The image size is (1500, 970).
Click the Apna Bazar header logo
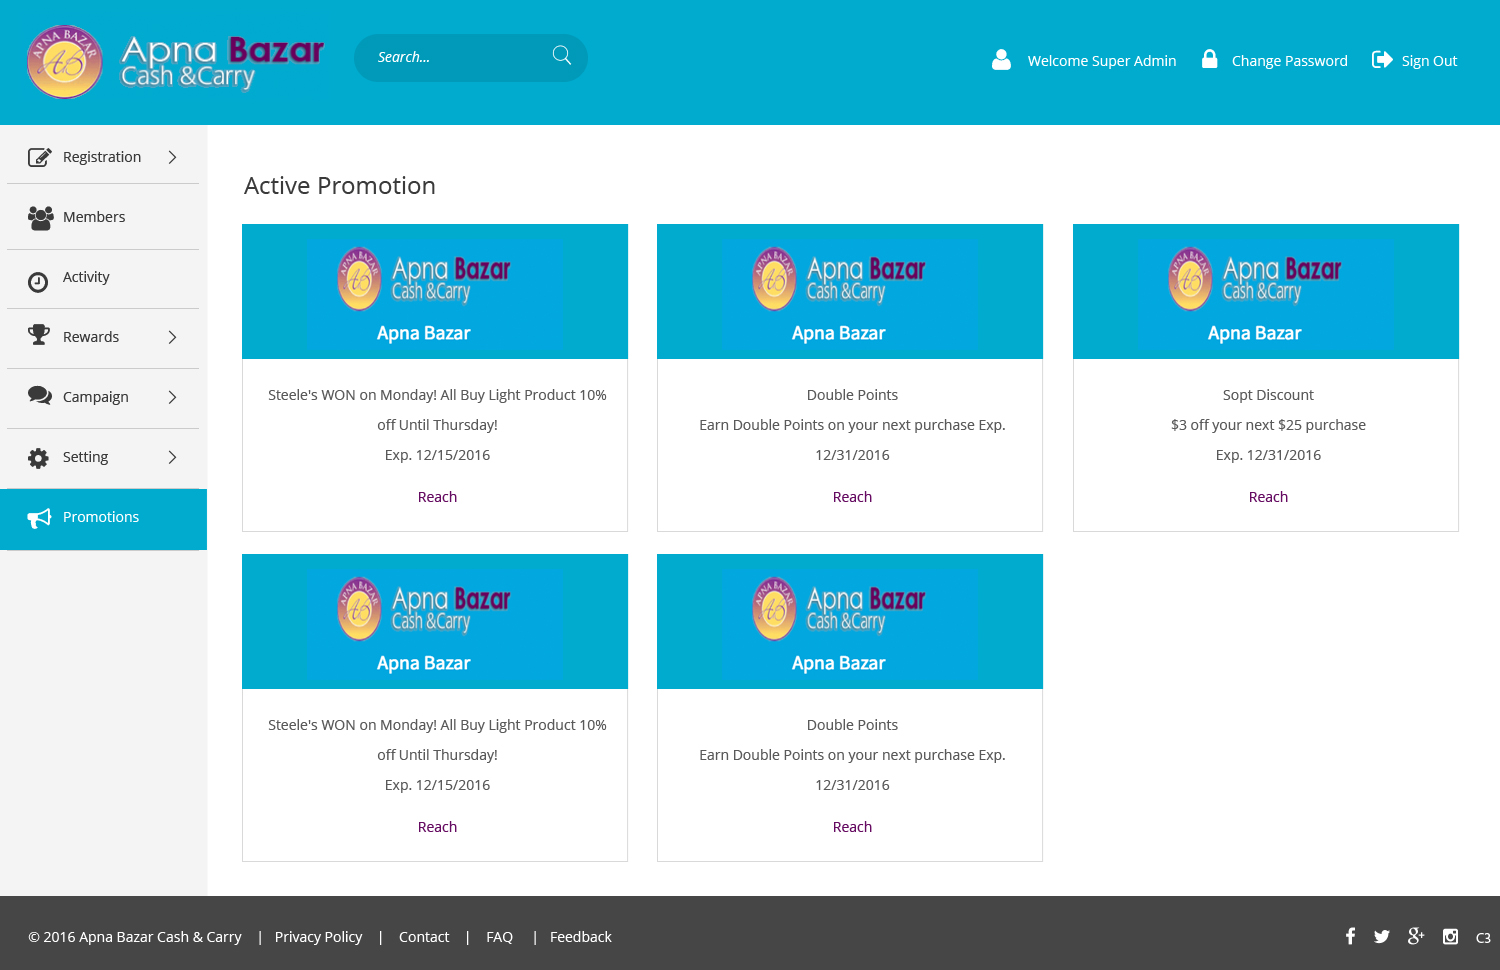tap(176, 62)
